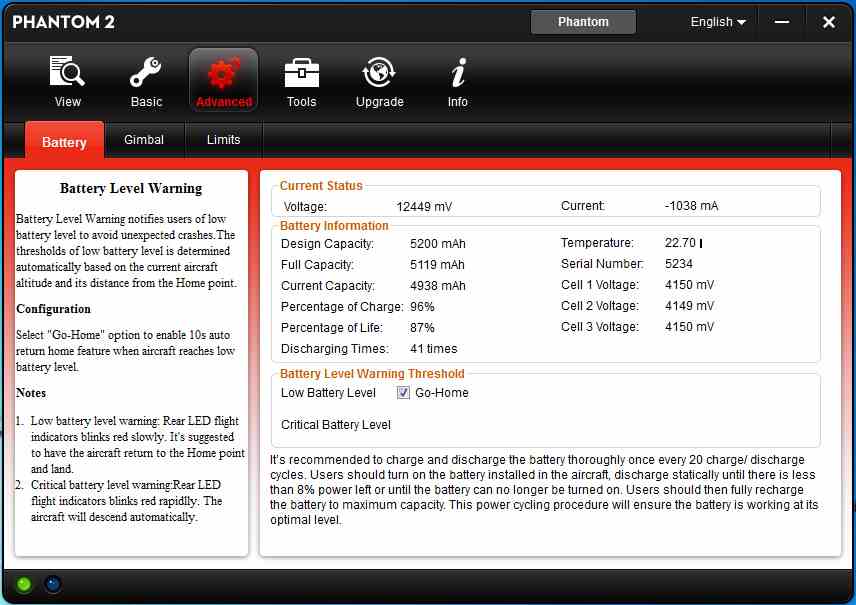Viewport: 856px width, 605px height.
Task: Click the Battery Level Warning heading
Action: pos(131,188)
